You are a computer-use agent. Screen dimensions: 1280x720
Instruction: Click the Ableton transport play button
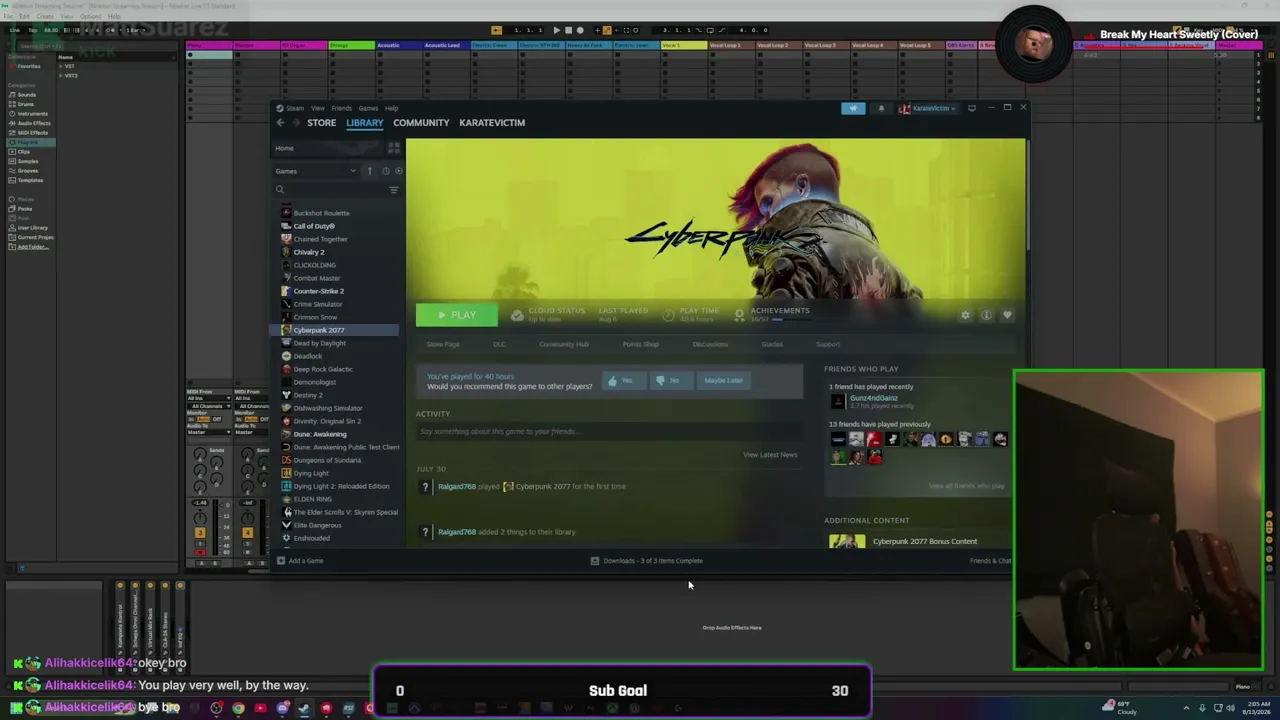point(556,30)
